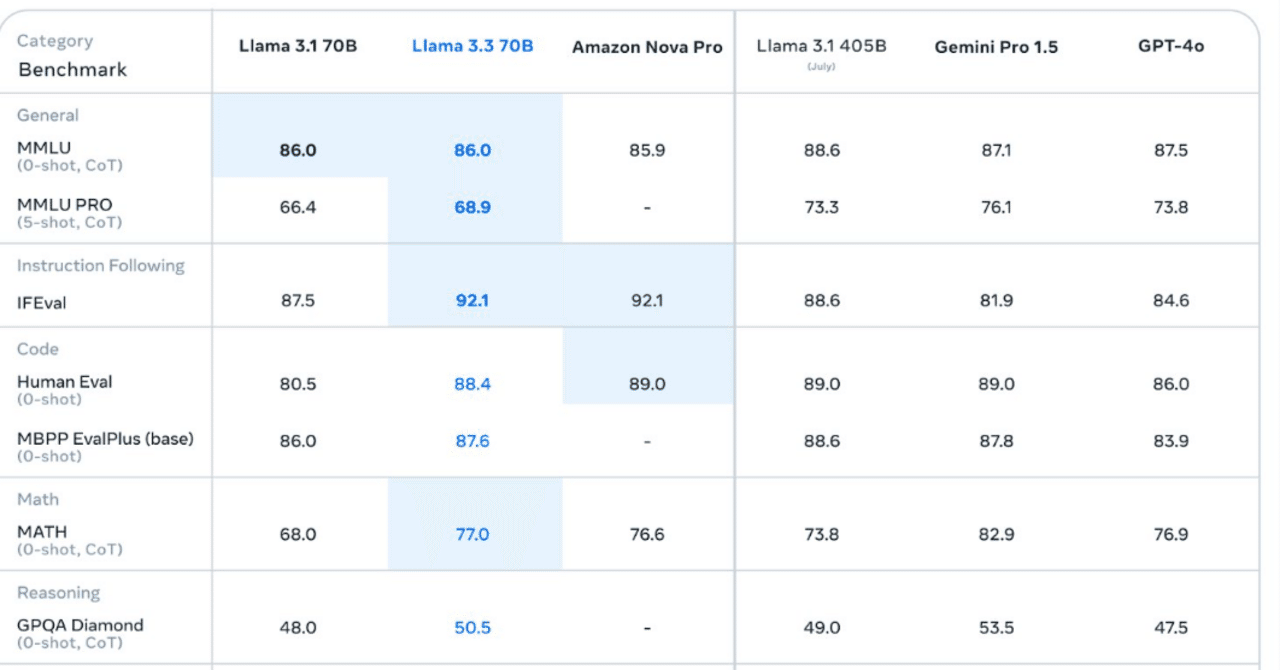Click the IFEval benchmark row label
Image resolution: width=1280 pixels, height=670 pixels.
pos(42,302)
